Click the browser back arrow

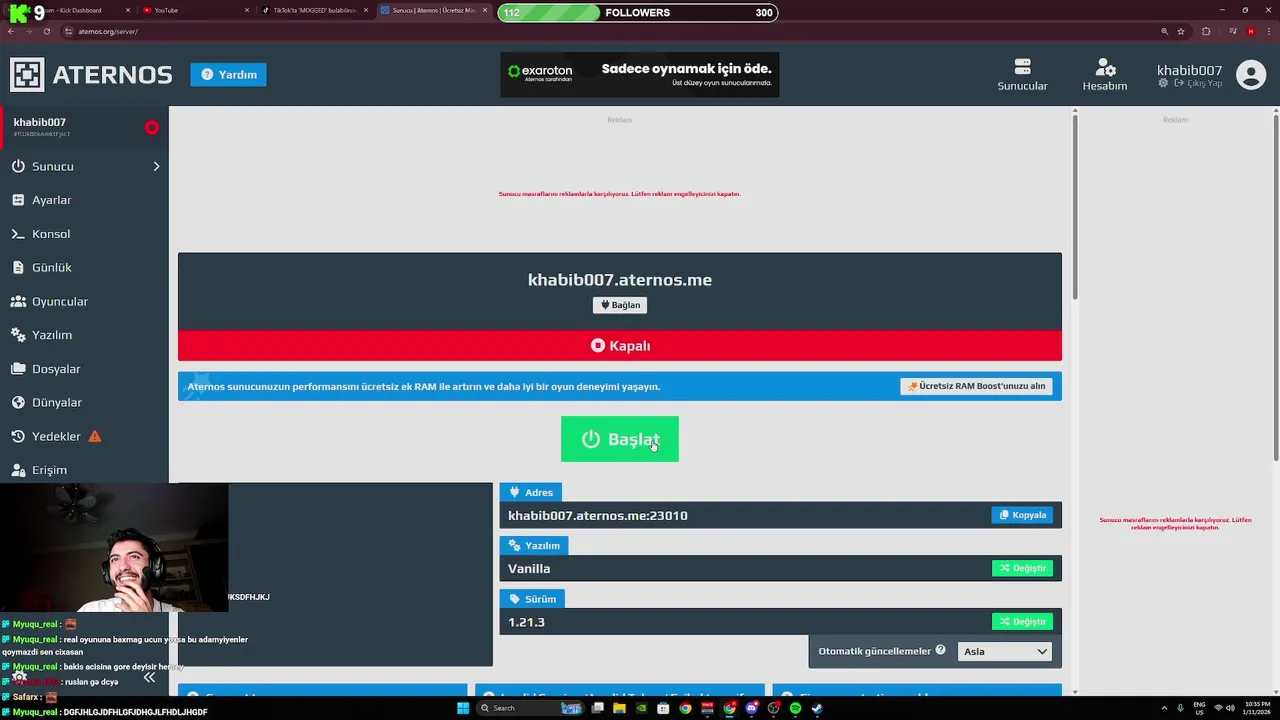point(11,31)
